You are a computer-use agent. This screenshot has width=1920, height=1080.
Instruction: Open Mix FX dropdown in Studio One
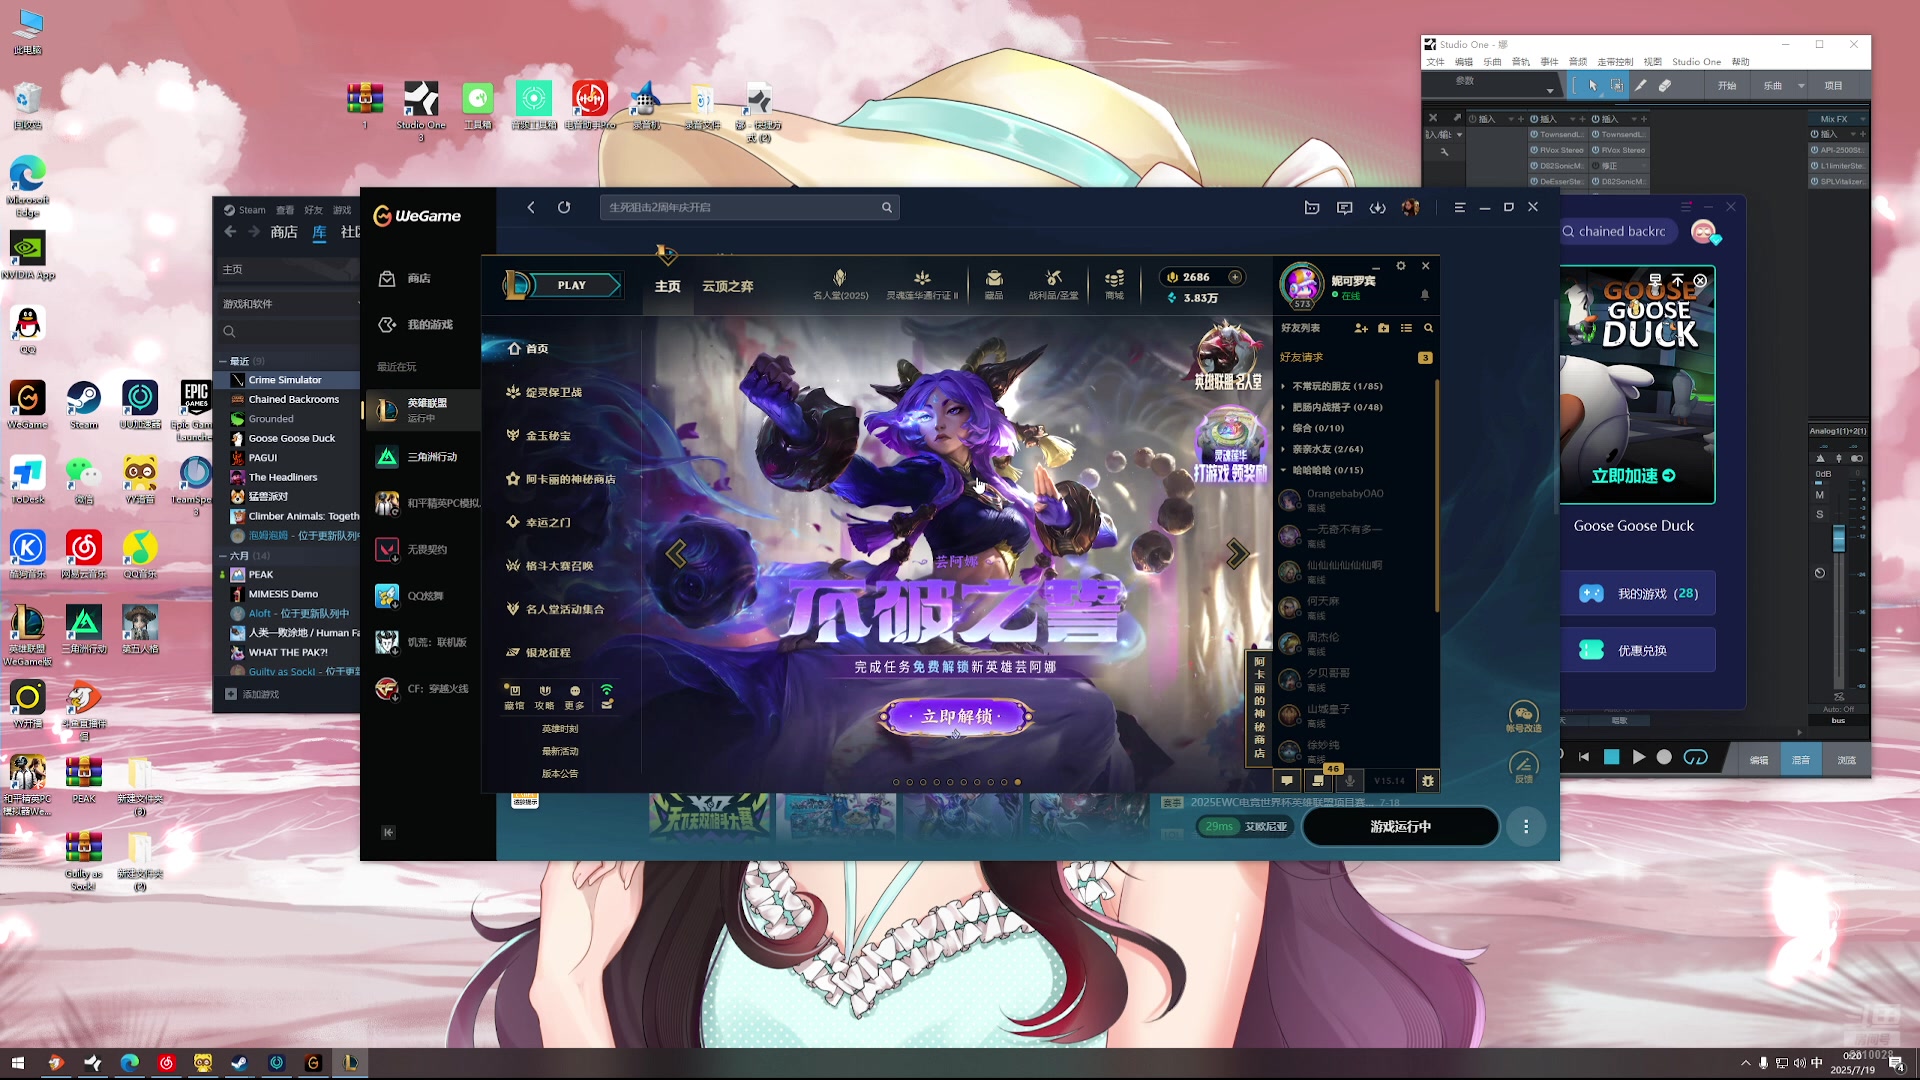coord(1863,119)
